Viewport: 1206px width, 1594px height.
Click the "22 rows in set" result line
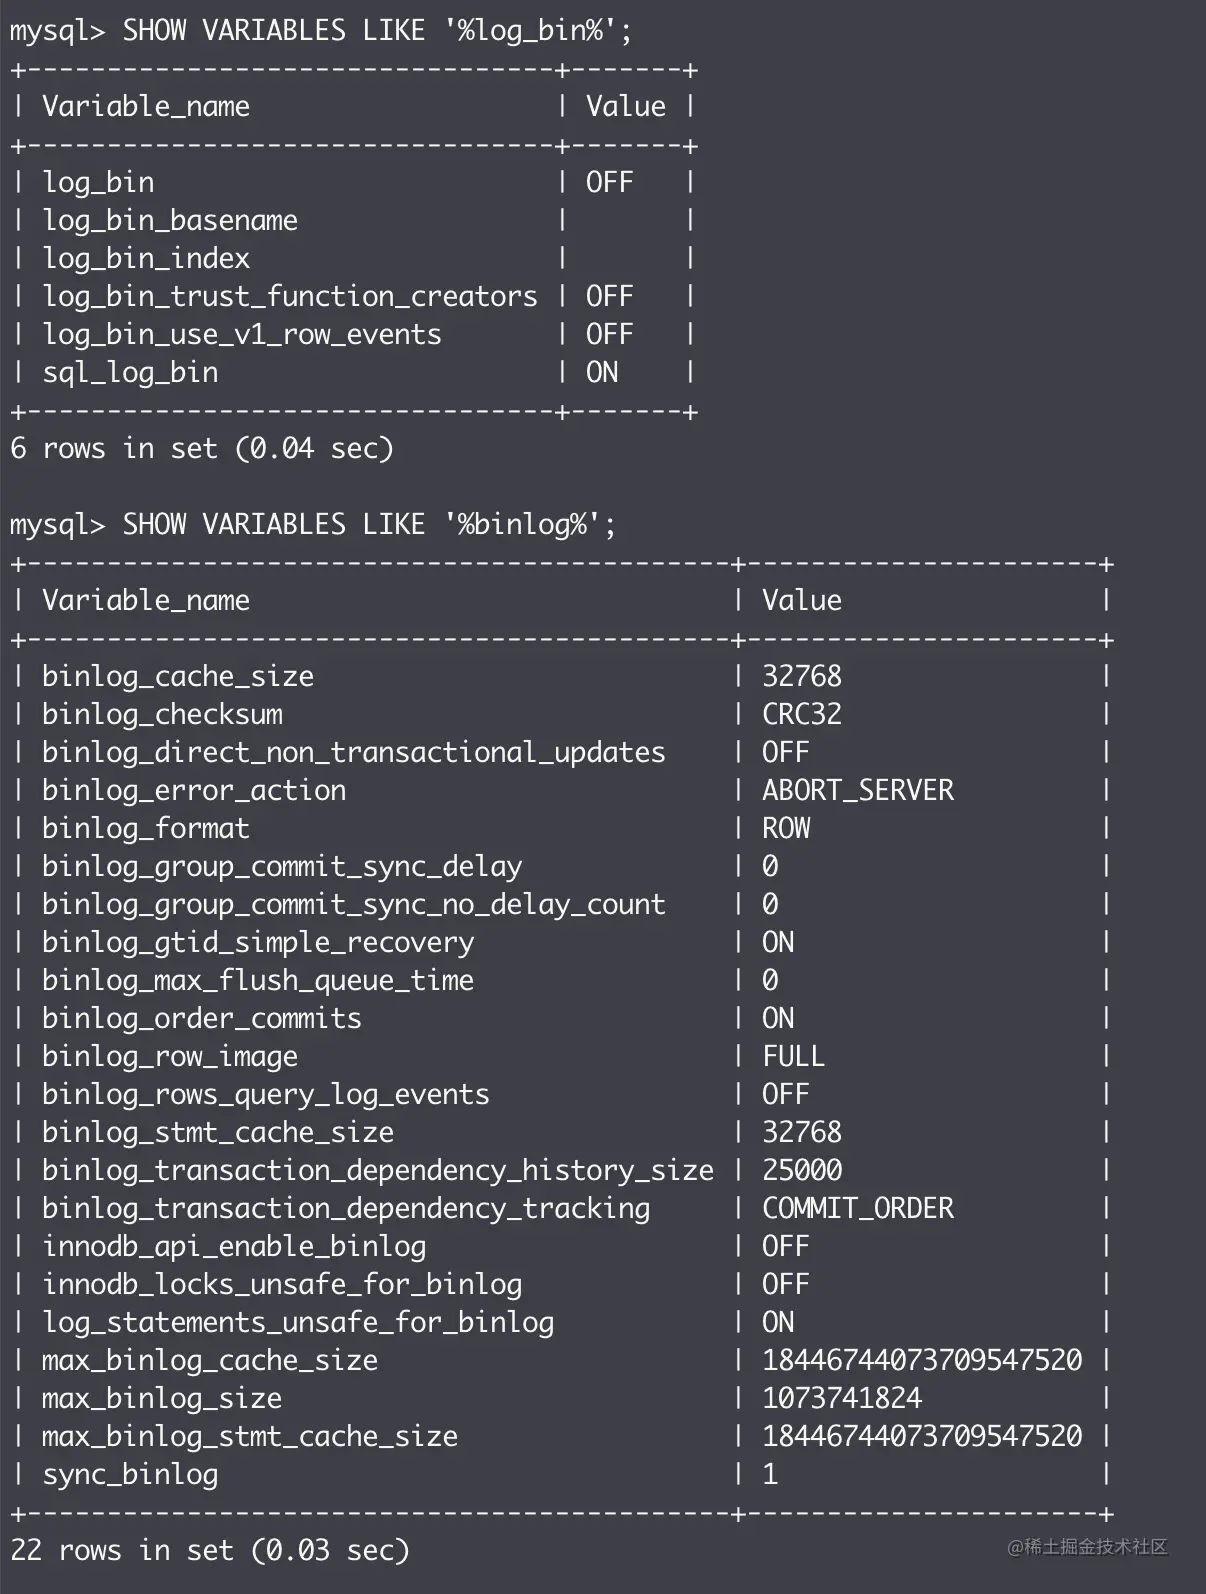point(210,1551)
